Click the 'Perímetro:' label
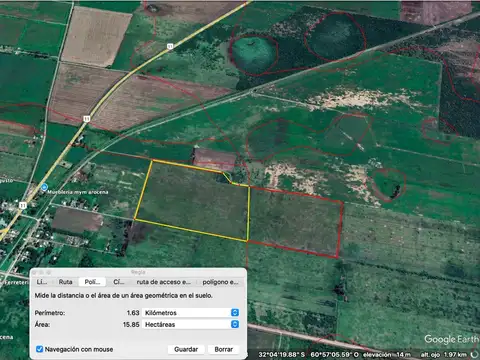480x360 pixels. coord(50,313)
